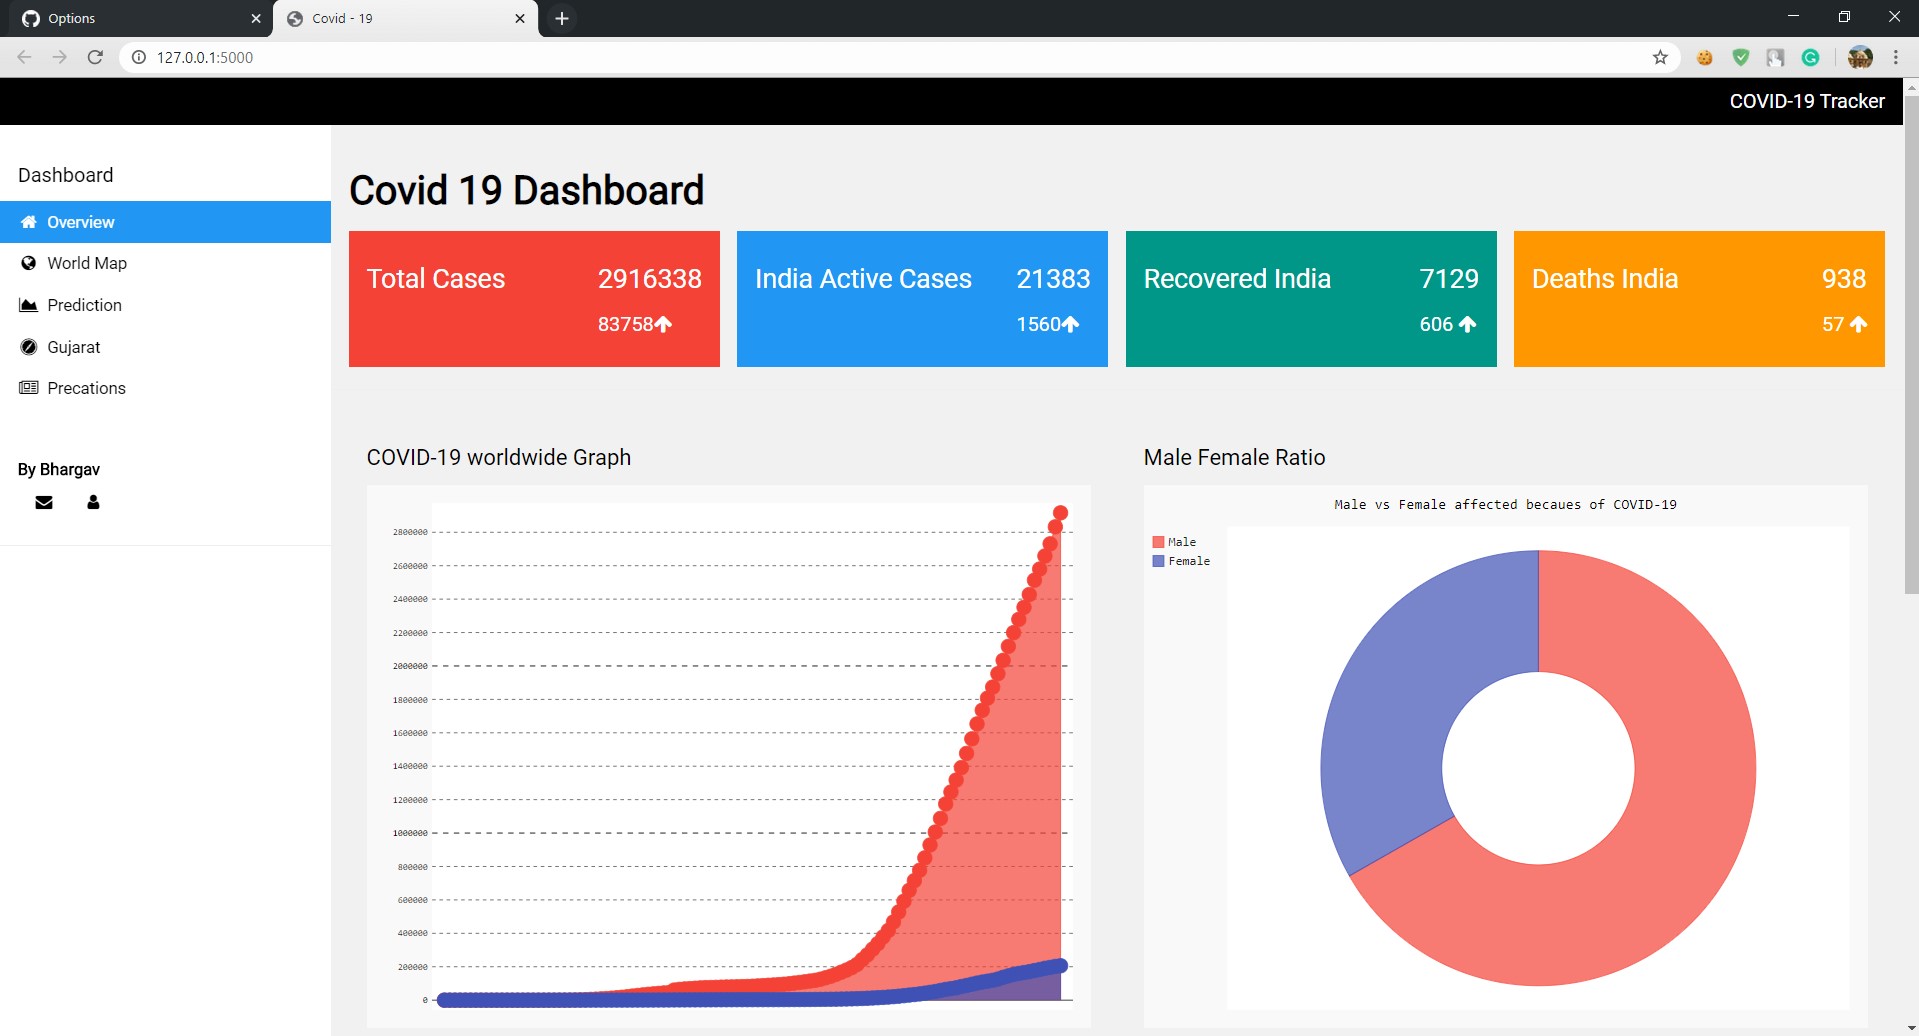Click the Prediction area chart icon
The height and width of the screenshot is (1036, 1919).
coord(29,305)
